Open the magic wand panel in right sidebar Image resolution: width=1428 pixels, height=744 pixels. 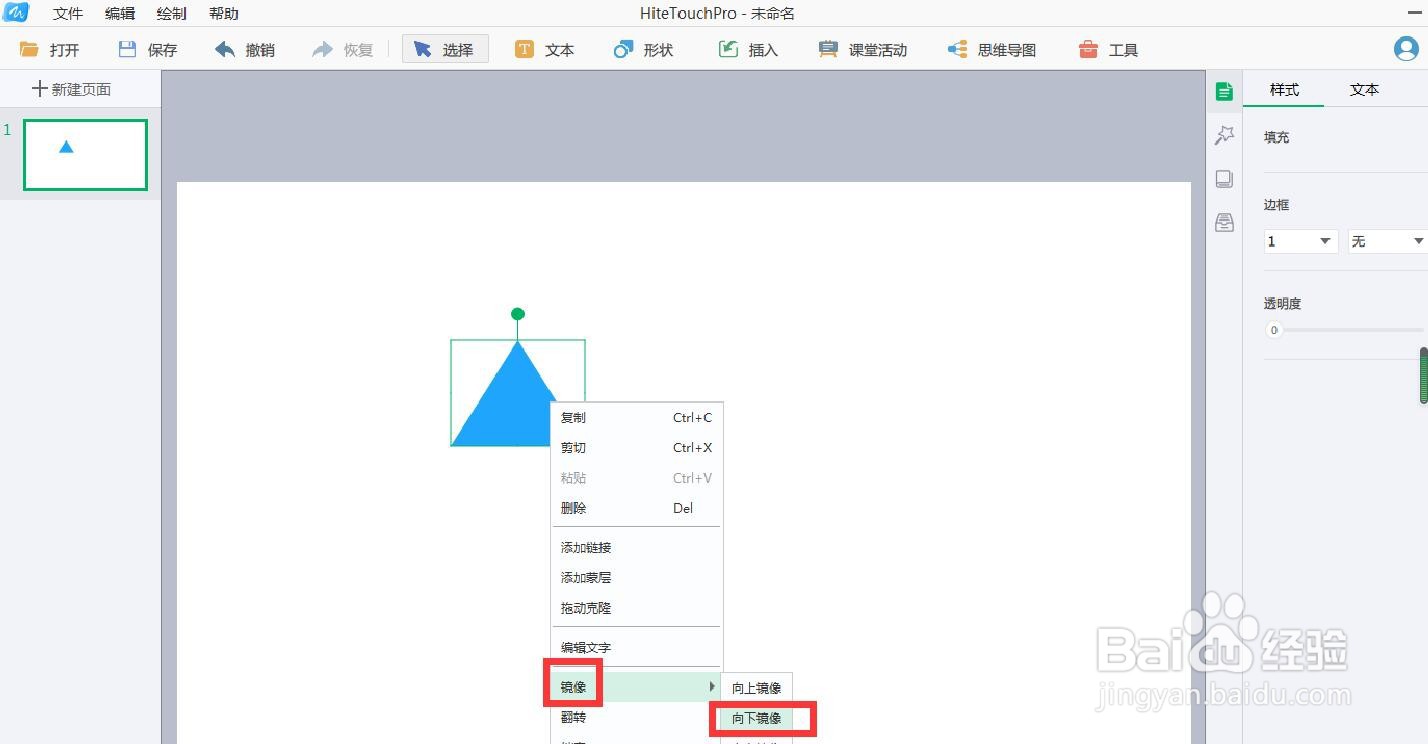[1224, 135]
